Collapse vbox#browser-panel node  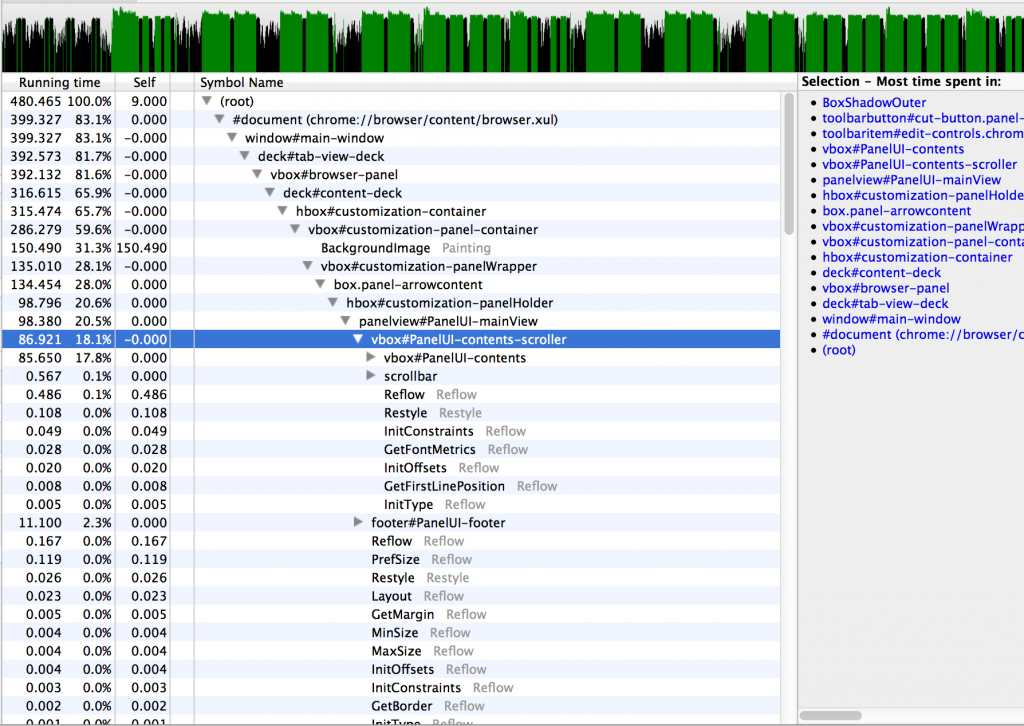click(257, 174)
